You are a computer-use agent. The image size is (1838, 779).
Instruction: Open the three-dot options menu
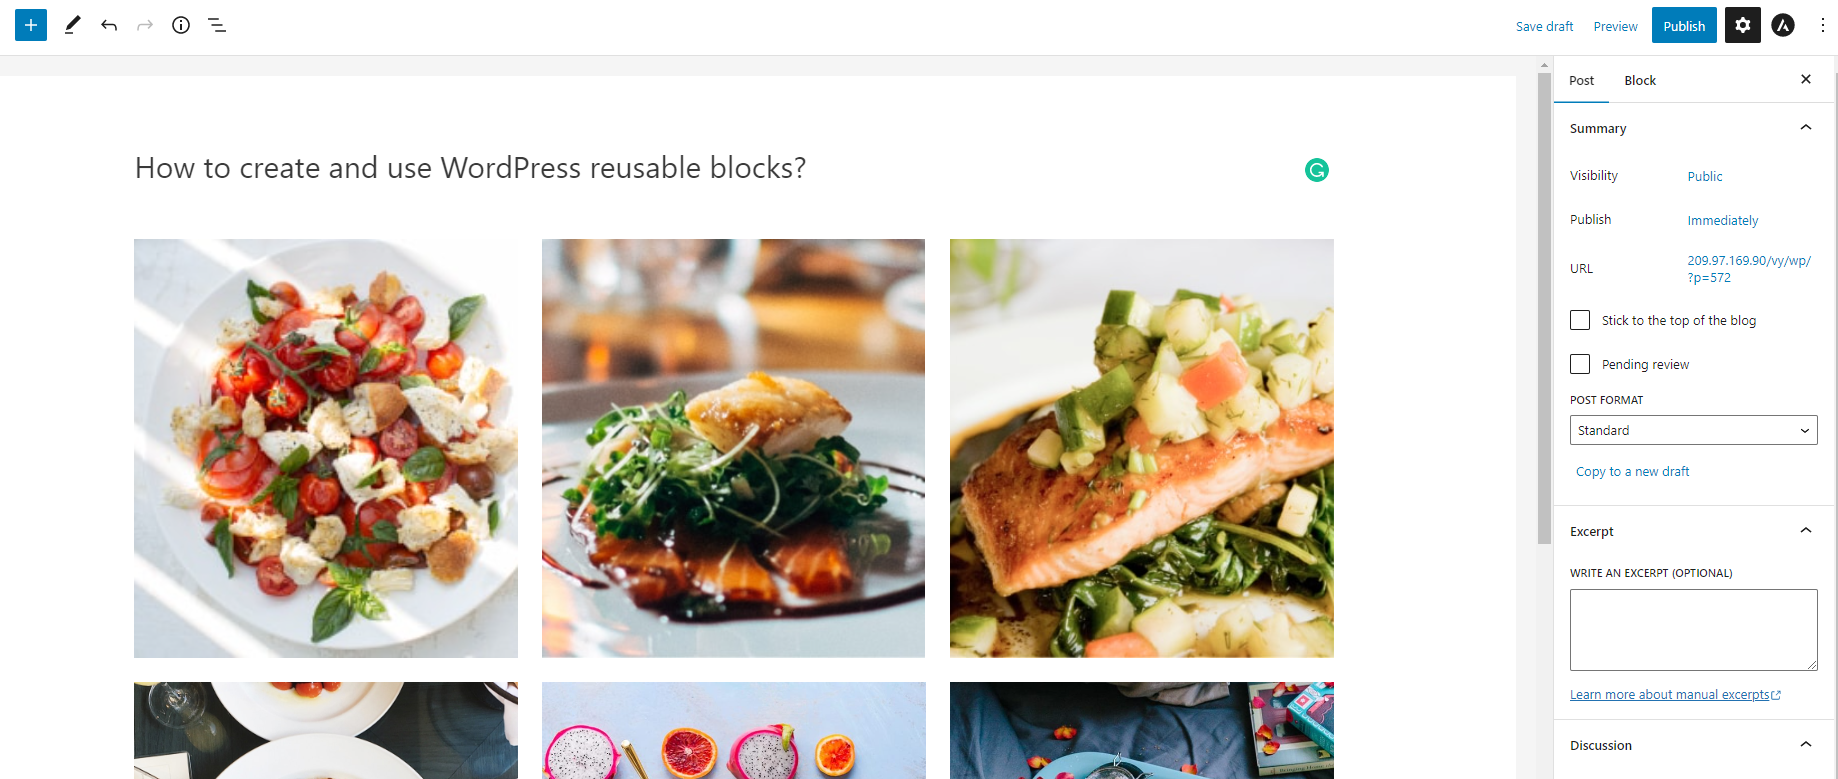tap(1822, 25)
